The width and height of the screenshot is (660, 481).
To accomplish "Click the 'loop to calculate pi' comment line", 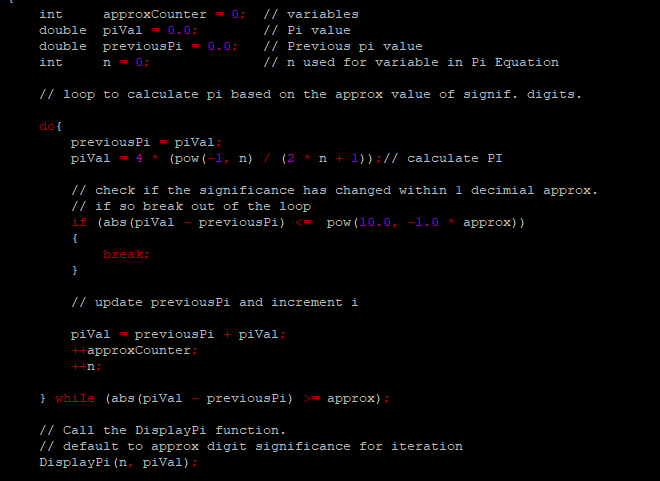I will (x=311, y=94).
